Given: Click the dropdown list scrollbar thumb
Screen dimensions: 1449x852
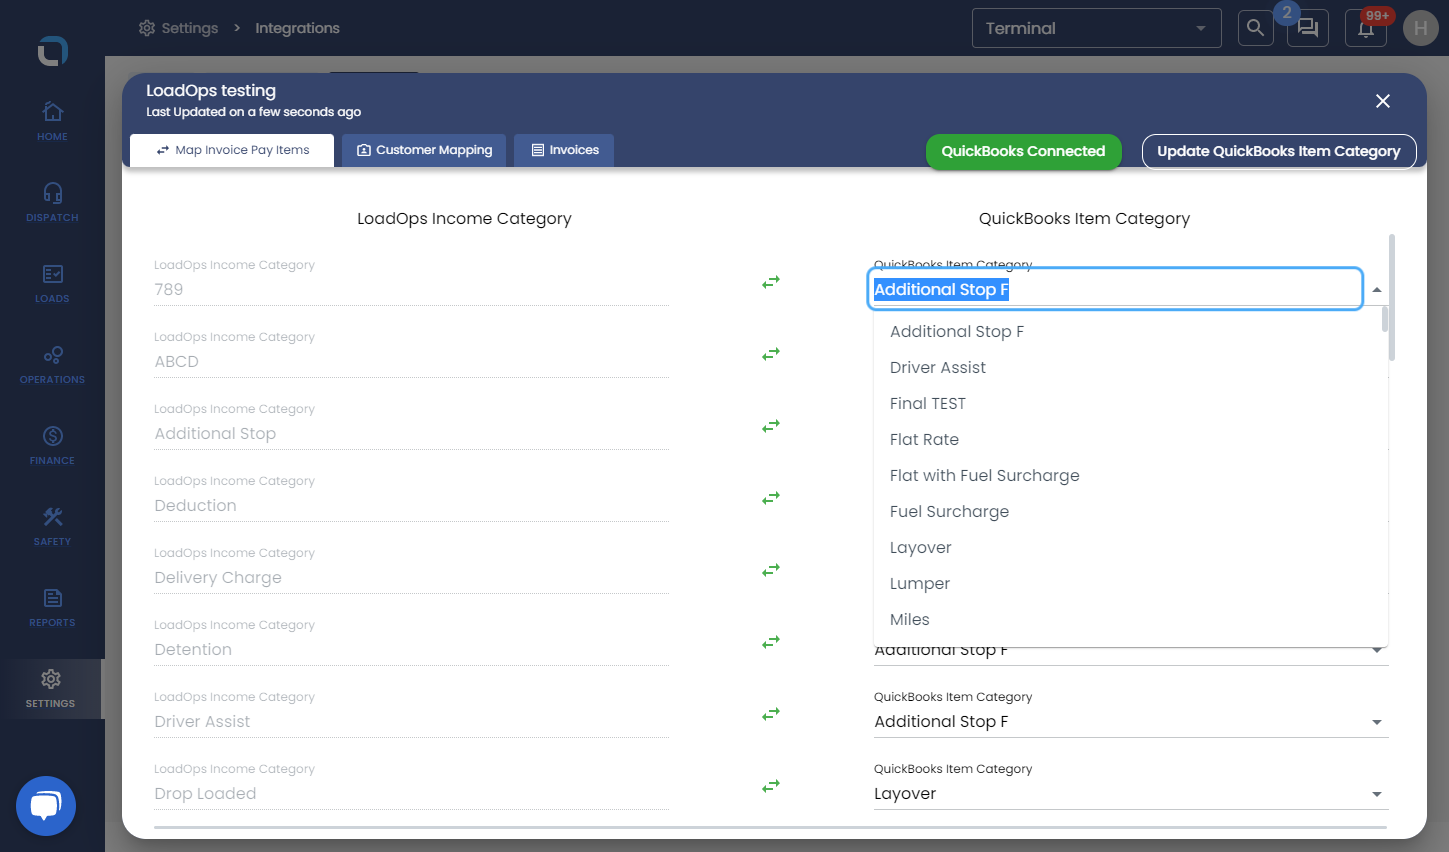Looking at the screenshot, I should coord(1385,319).
